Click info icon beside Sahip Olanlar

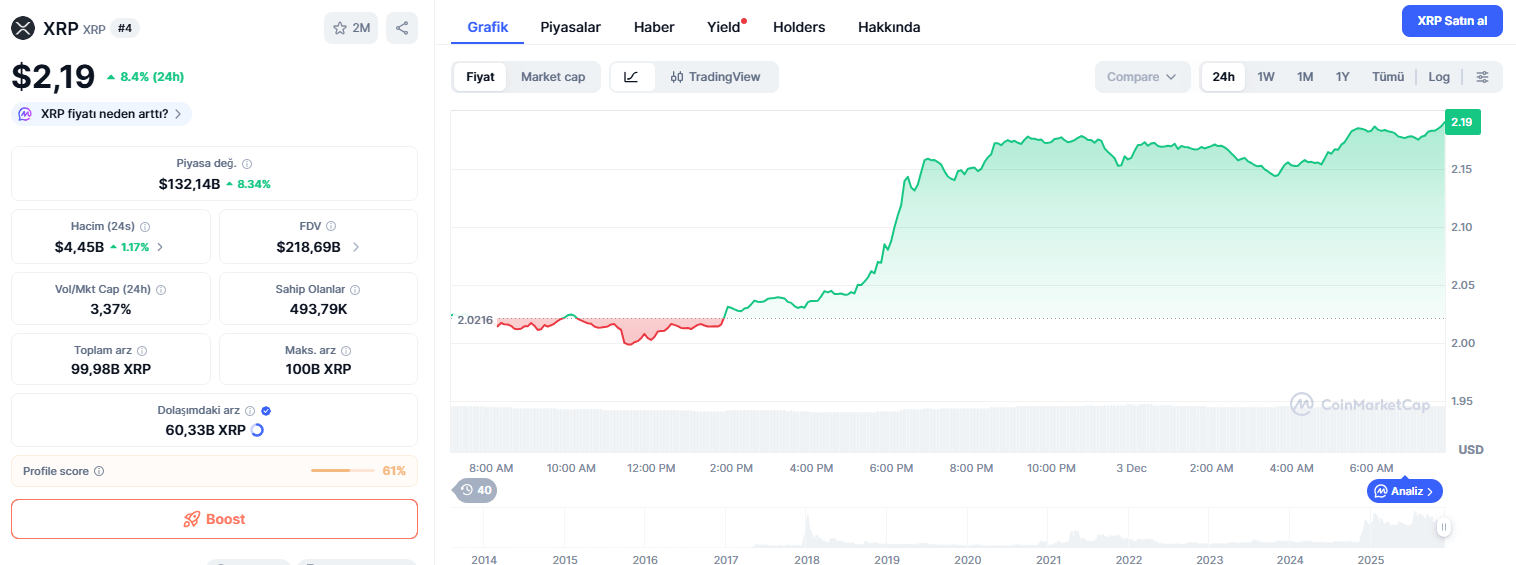tap(355, 290)
